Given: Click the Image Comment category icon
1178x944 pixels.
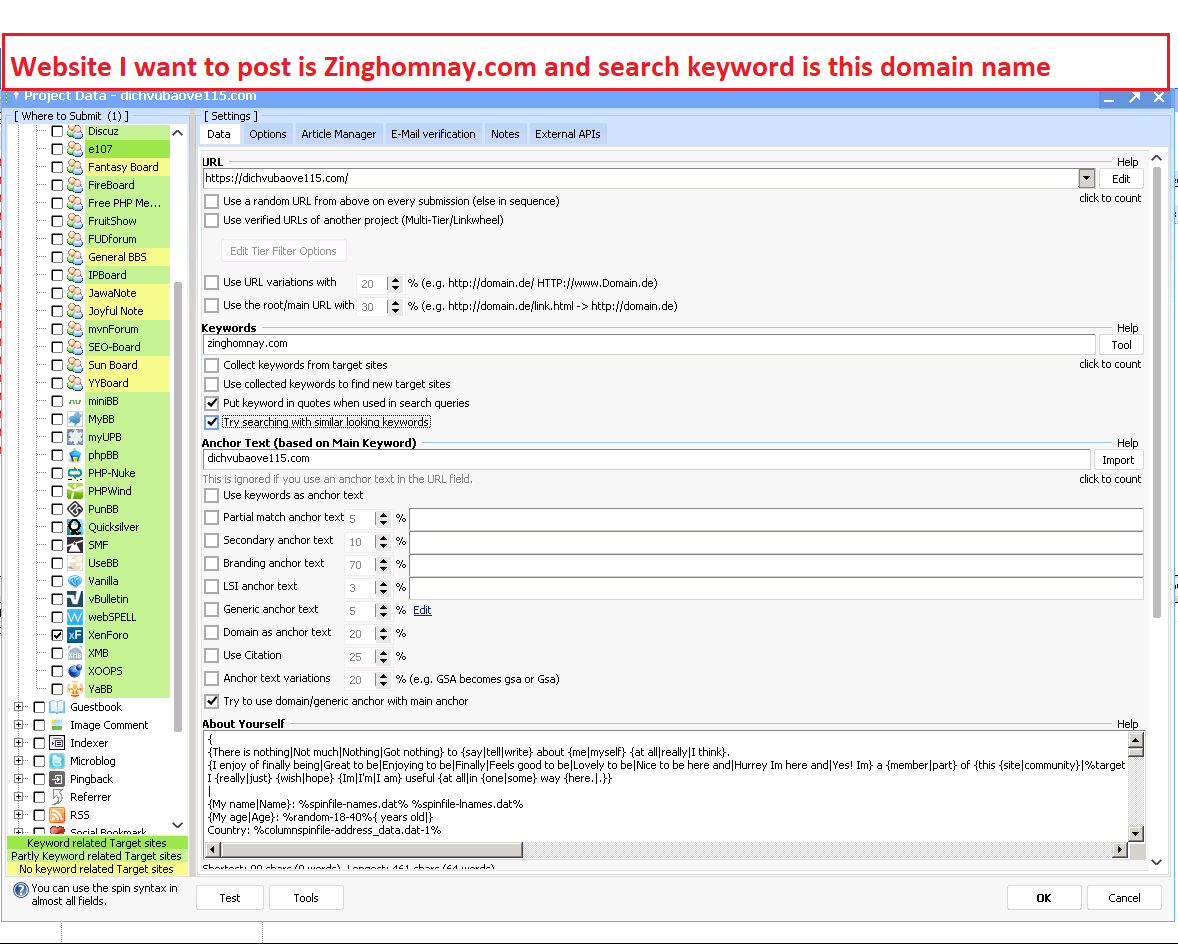Looking at the screenshot, I should pyautogui.click(x=57, y=725).
